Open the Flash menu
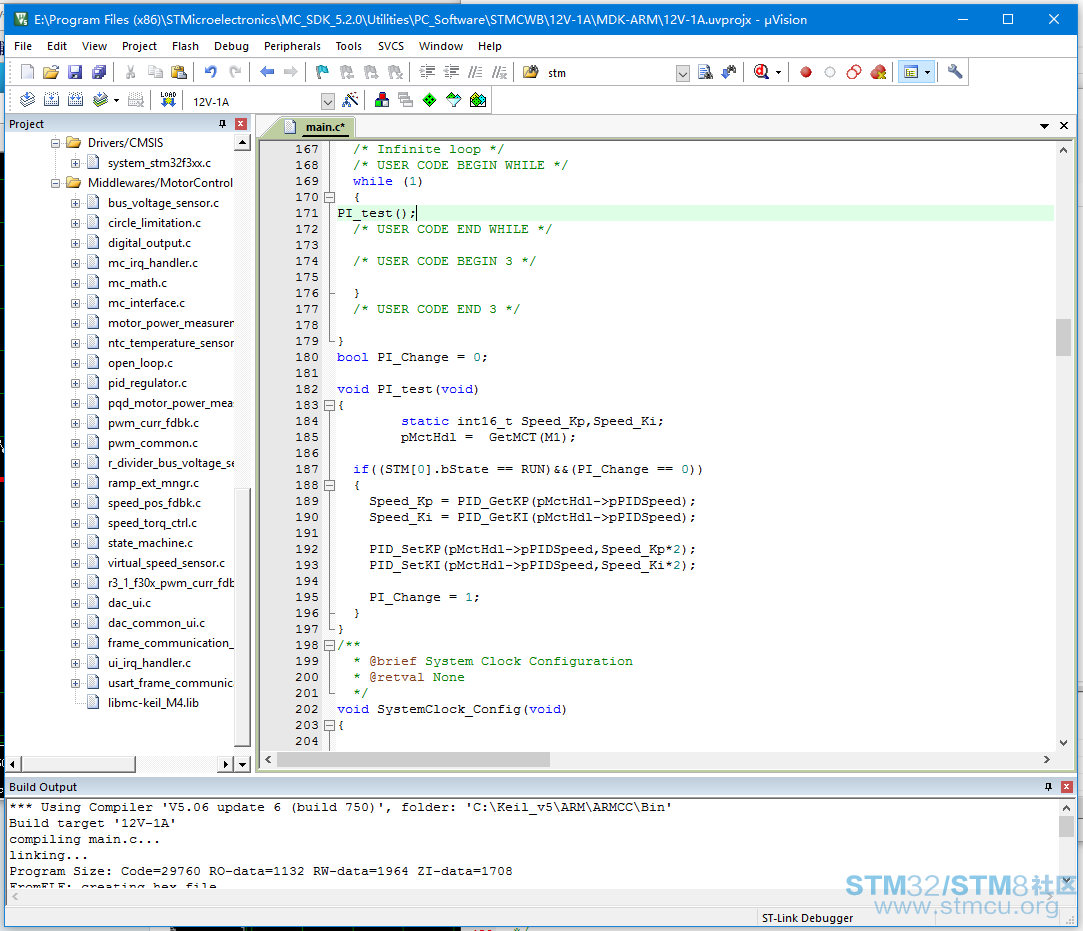 (185, 46)
